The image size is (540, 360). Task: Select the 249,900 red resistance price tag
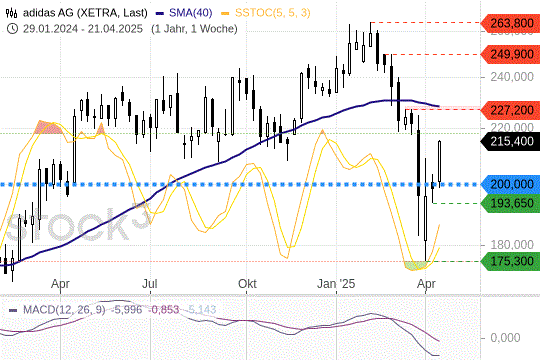[x=510, y=54]
